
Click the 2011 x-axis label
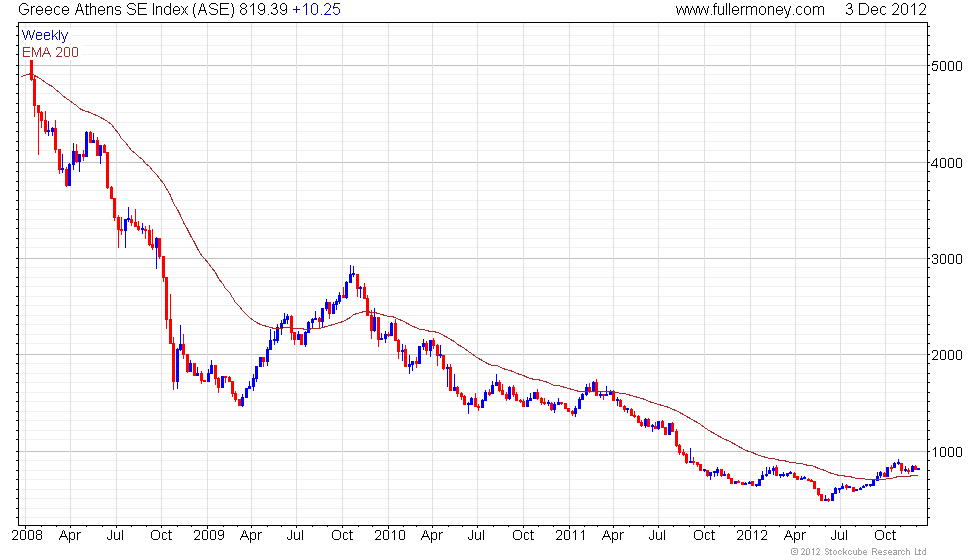tap(571, 535)
